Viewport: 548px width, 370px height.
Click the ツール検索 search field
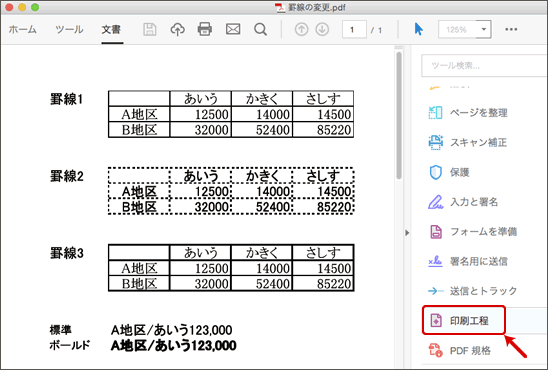pos(484,65)
